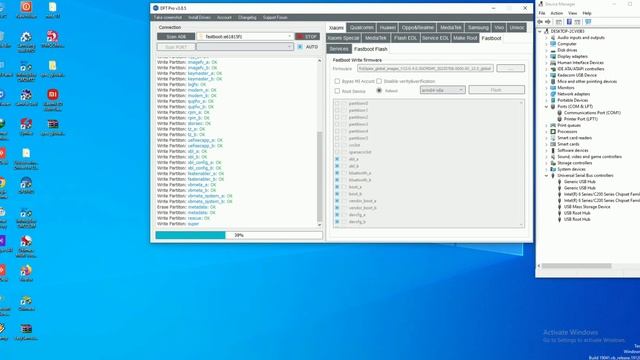Select the Monitors category icon
640x360 pixels.
[x=553, y=88]
